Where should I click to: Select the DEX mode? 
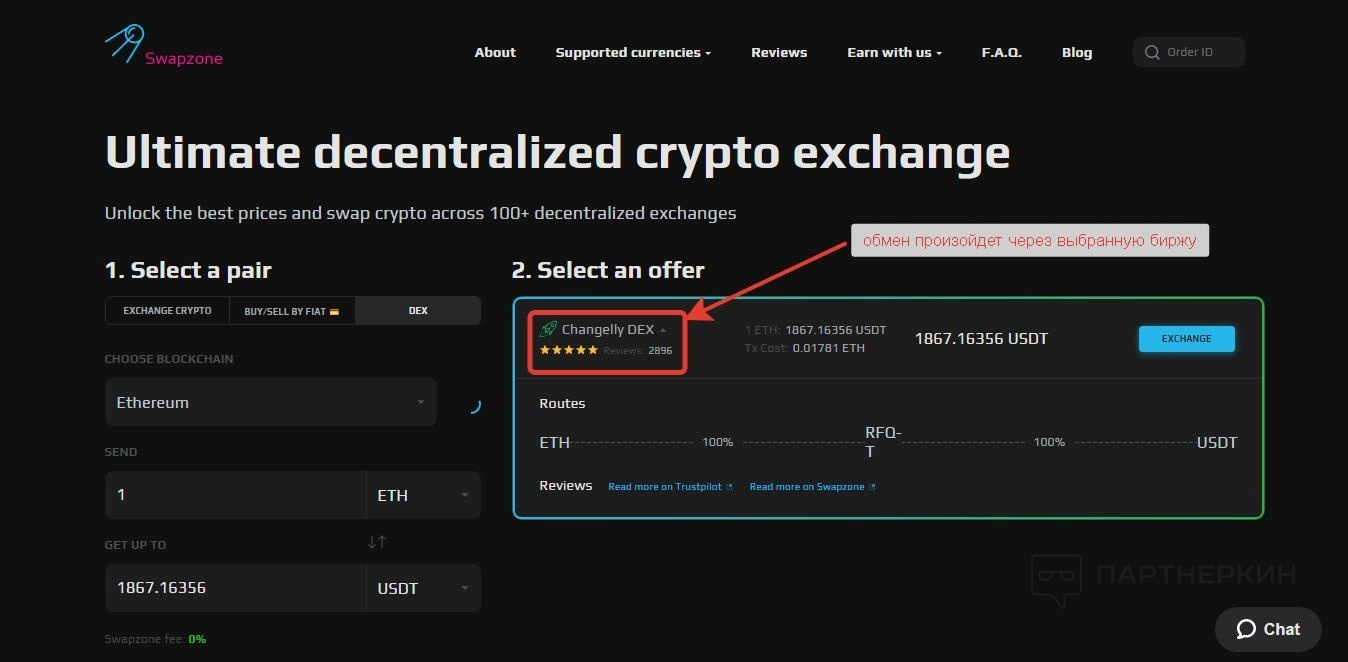[x=418, y=311]
